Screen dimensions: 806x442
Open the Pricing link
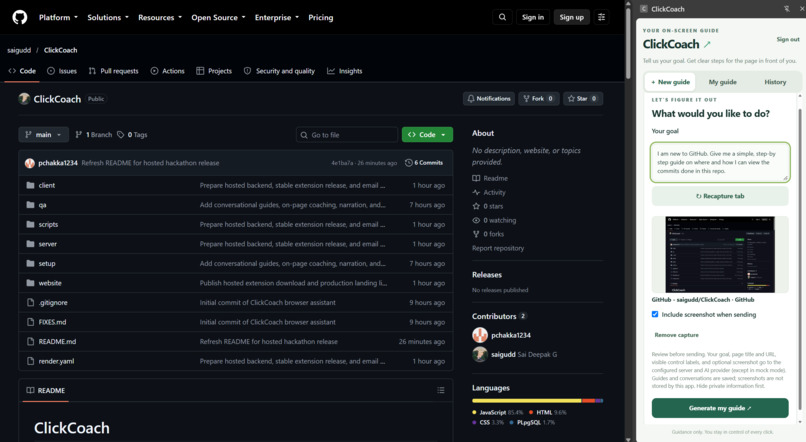click(x=321, y=17)
